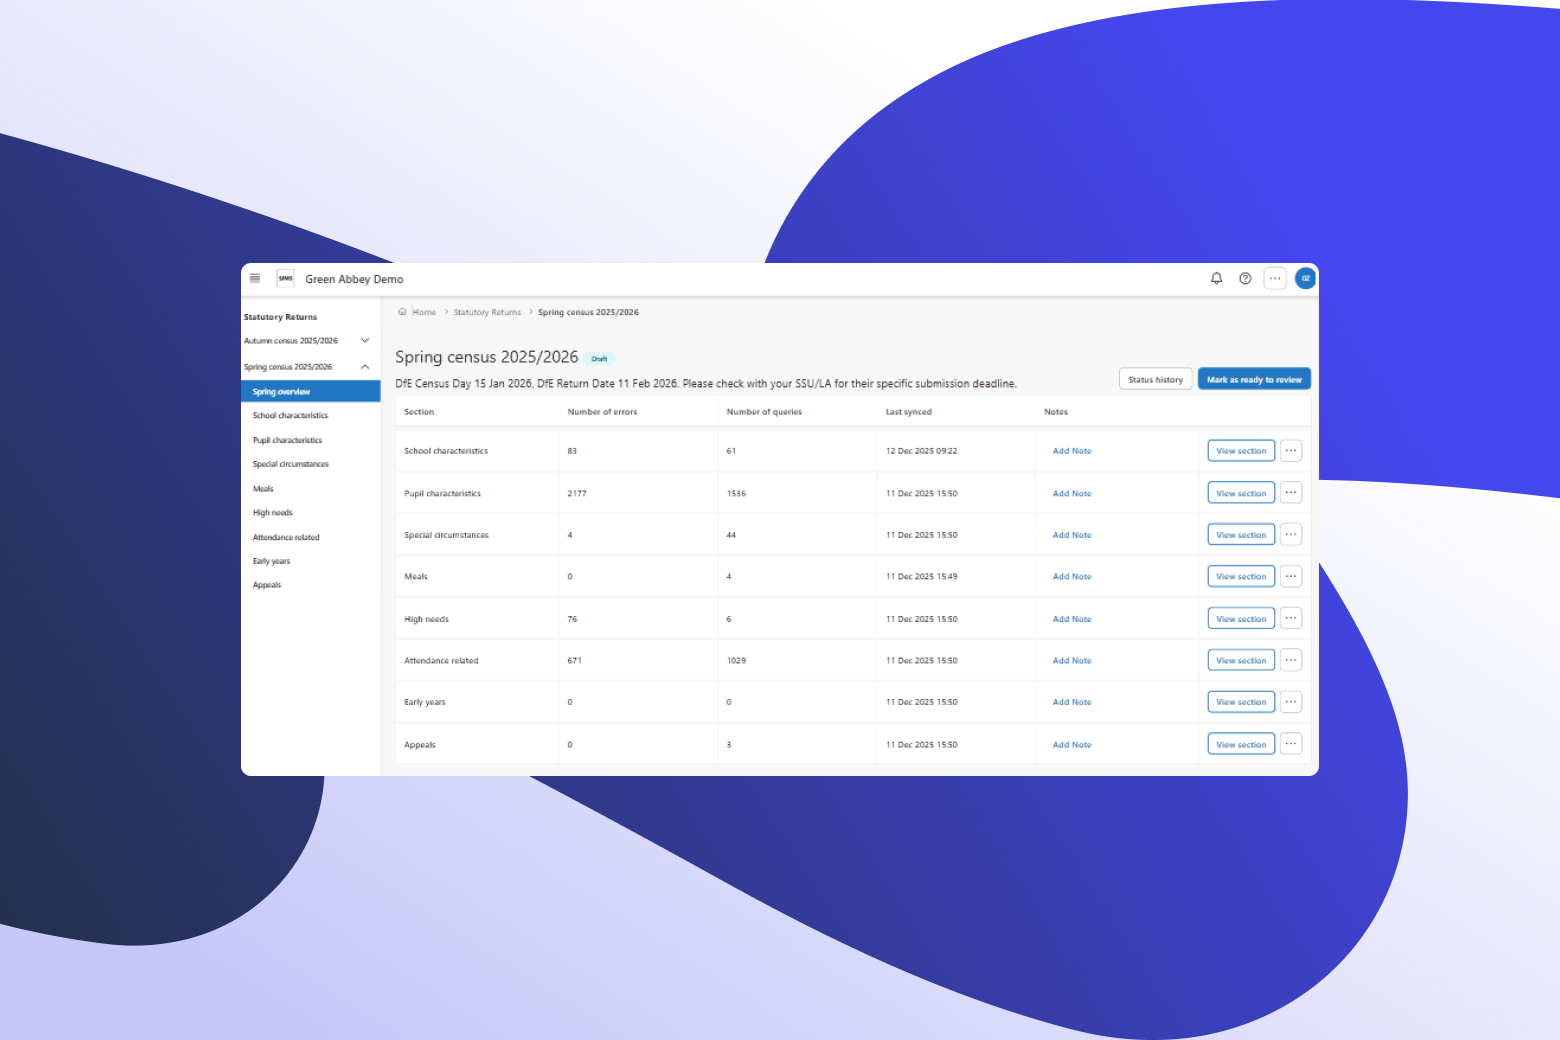Navigate to Statutory Returns breadcrumb
Image resolution: width=1560 pixels, height=1040 pixels.
coord(487,312)
